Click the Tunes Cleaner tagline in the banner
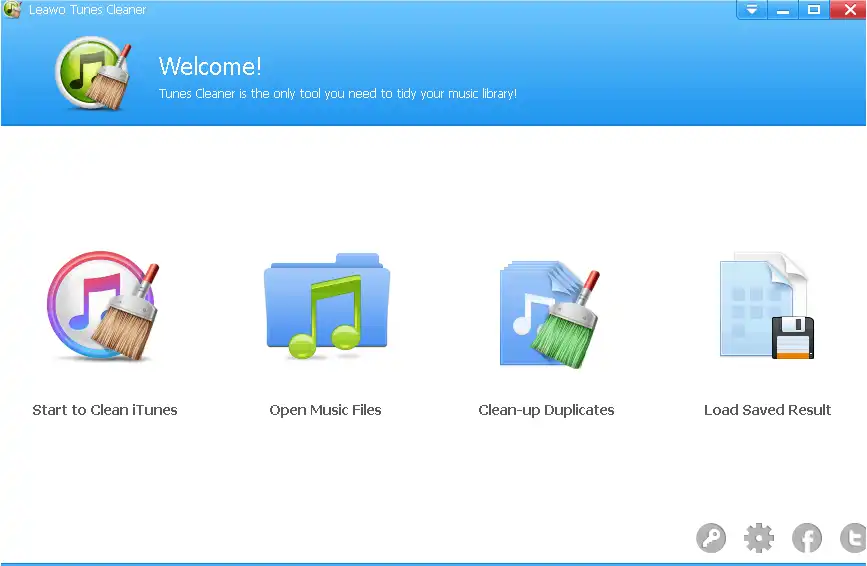Viewport: 867px width, 566px height. [x=337, y=94]
